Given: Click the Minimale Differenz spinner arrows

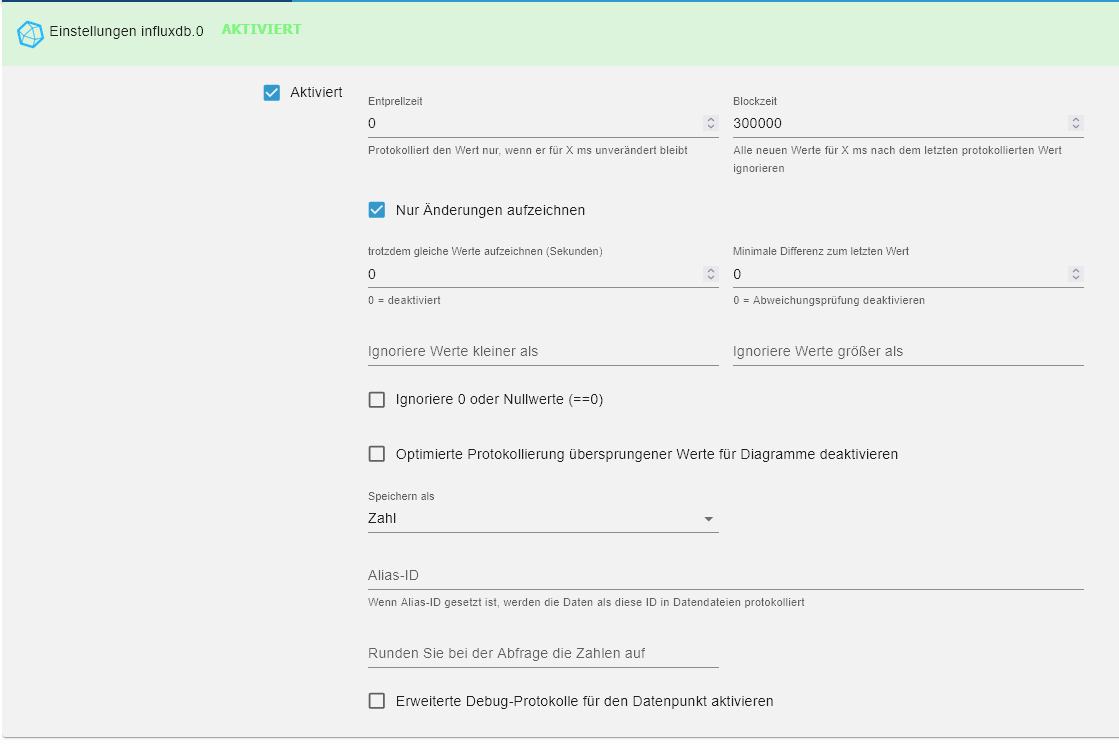Looking at the screenshot, I should [x=1076, y=274].
